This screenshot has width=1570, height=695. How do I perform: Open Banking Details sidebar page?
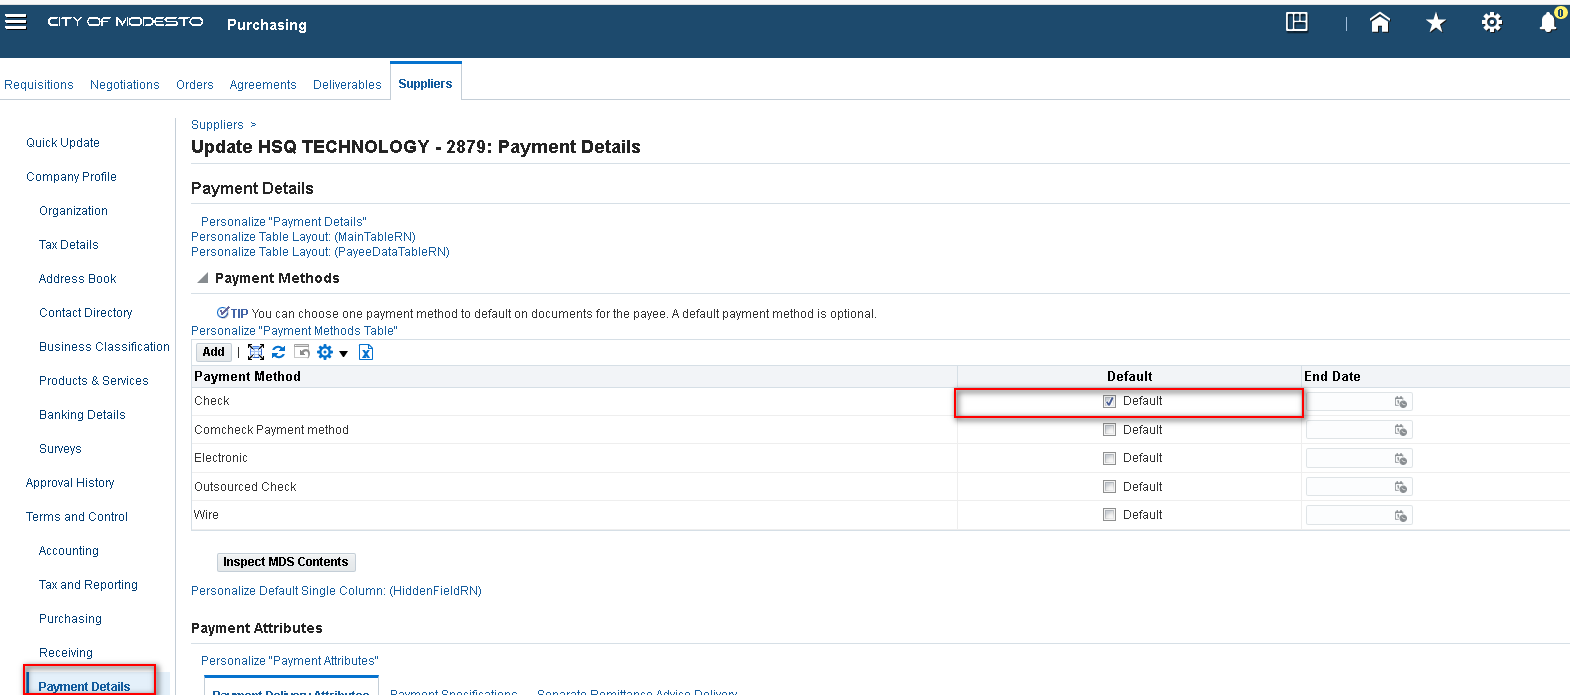82,415
